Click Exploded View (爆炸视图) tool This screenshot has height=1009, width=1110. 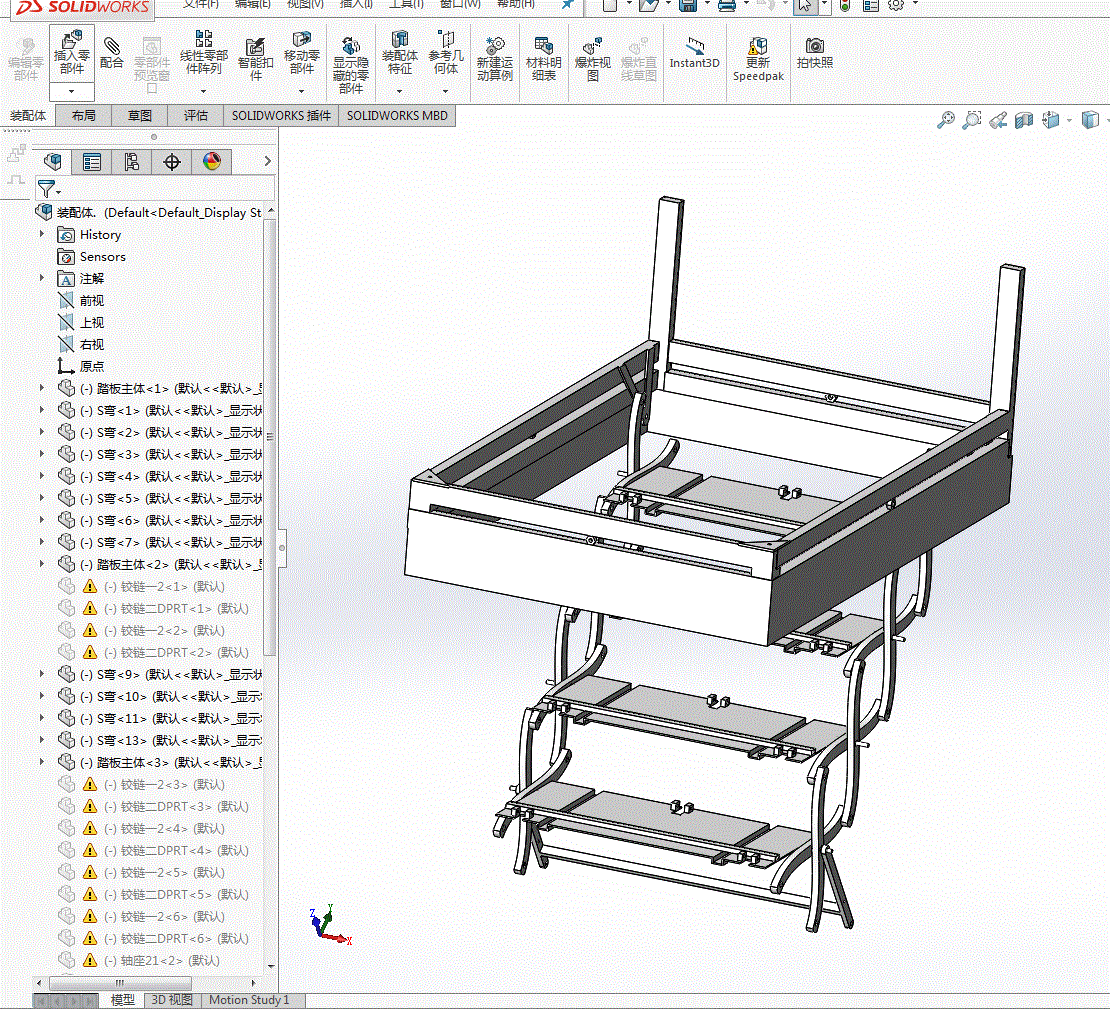tap(593, 59)
